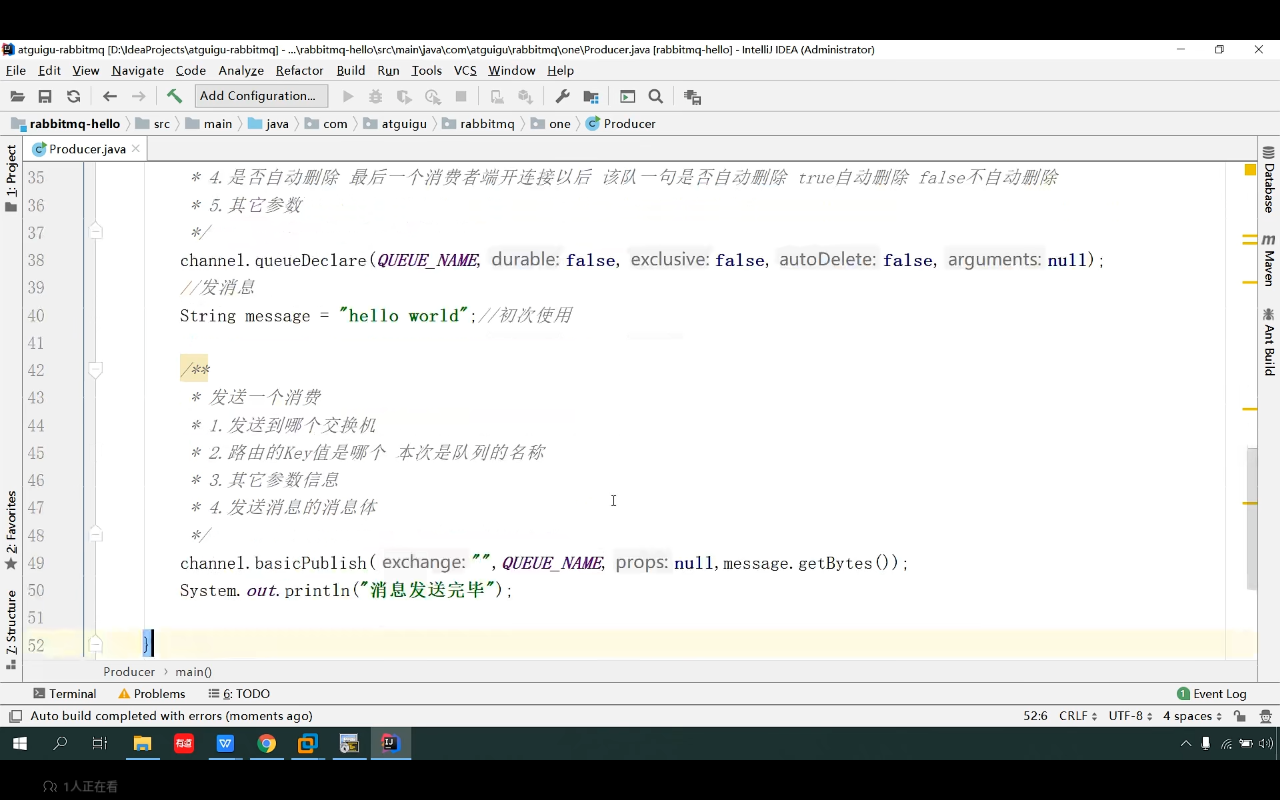Open Settings with the wrench icon
This screenshot has width=1280, height=800.
pyautogui.click(x=562, y=96)
